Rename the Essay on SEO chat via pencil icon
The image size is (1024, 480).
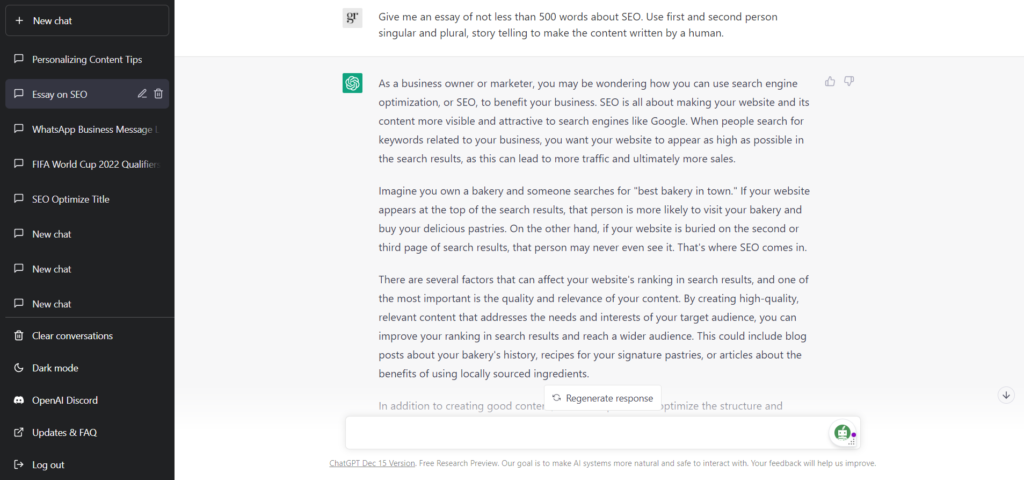(x=142, y=94)
